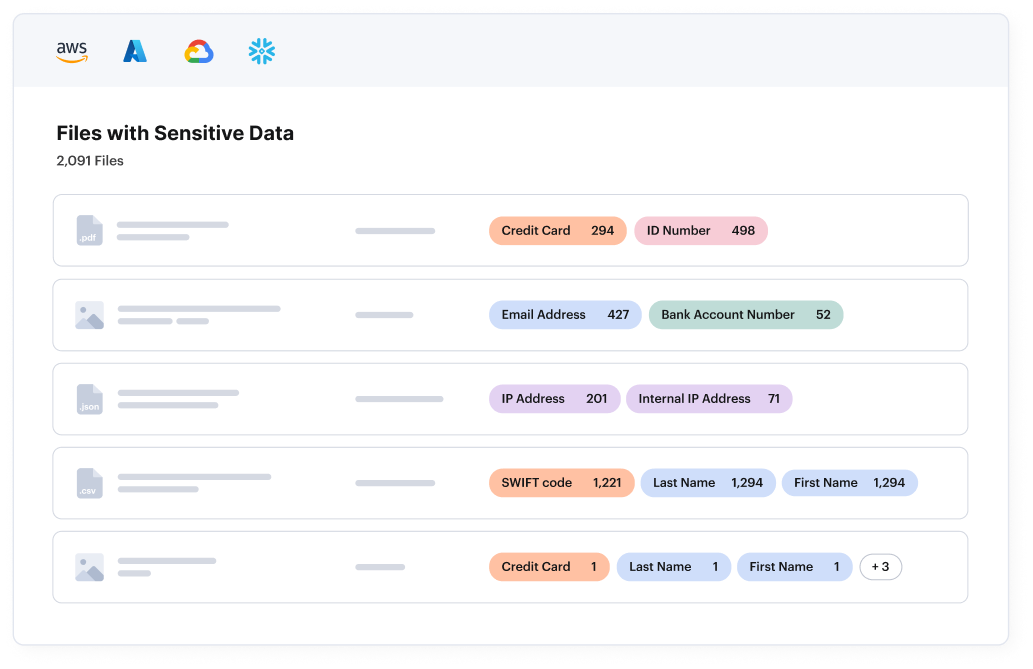Select the image file icon in bottom row
The width and height of the screenshot is (1033, 669).
[x=88, y=567]
